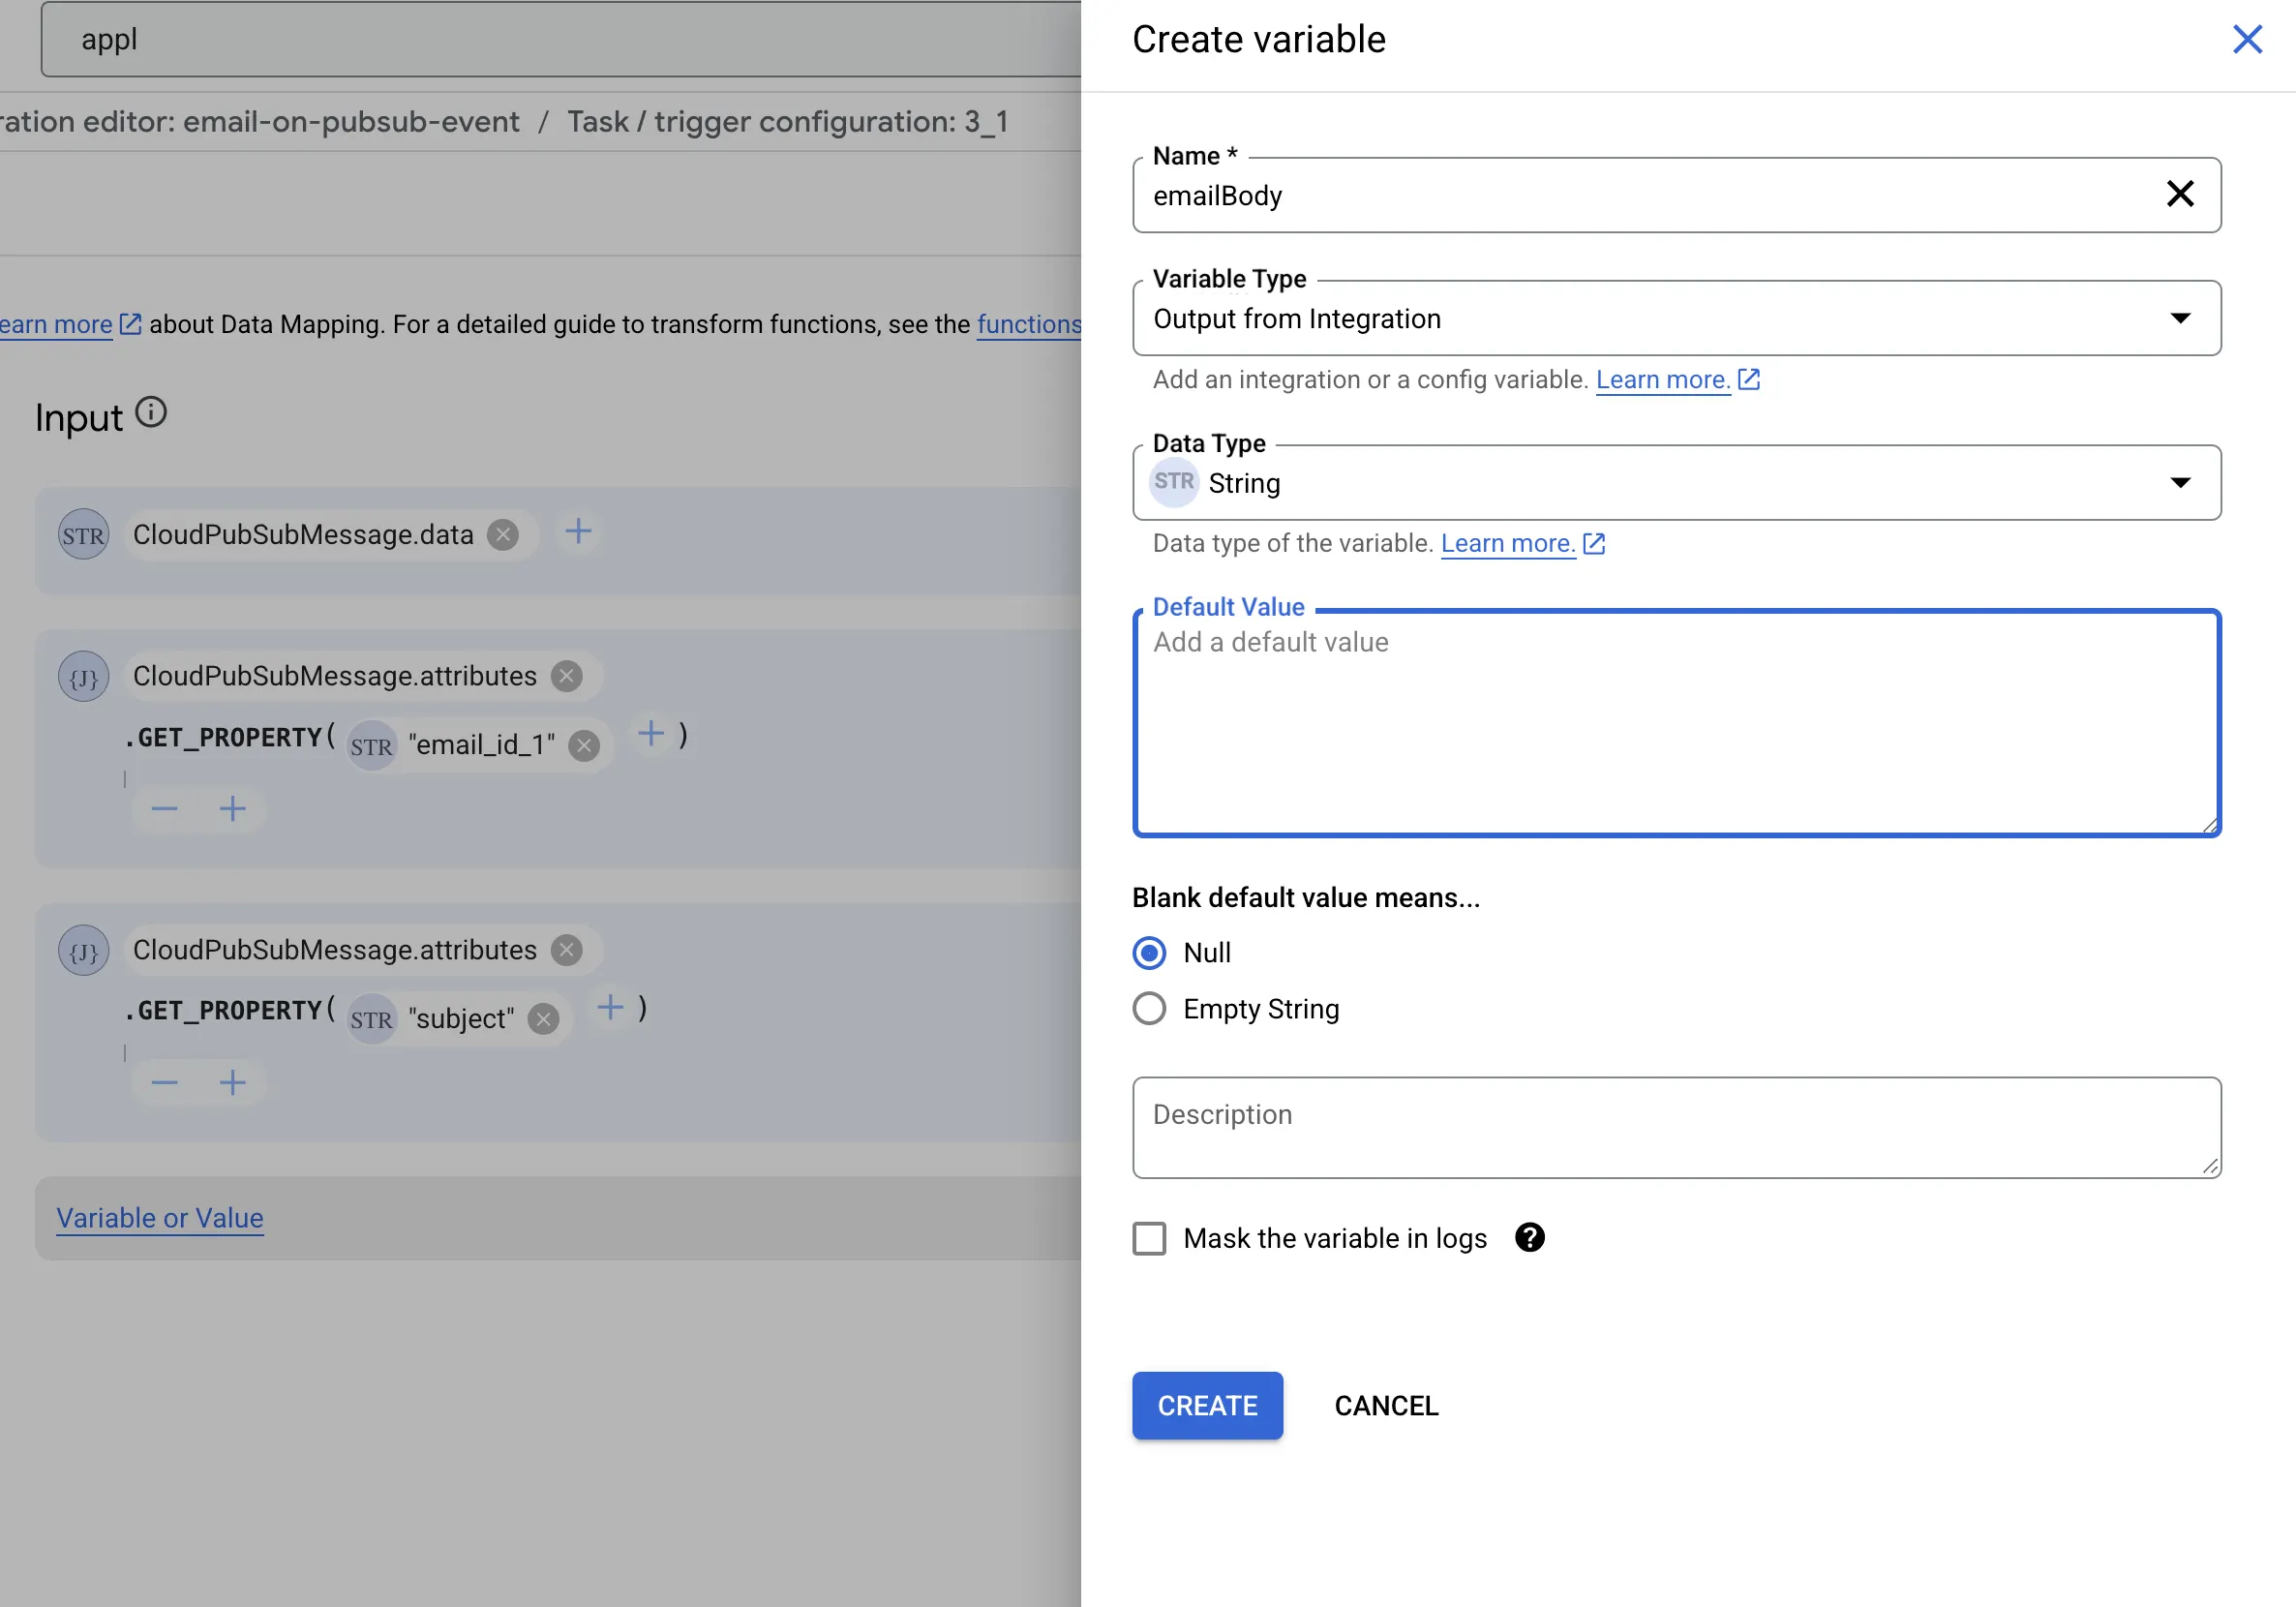Remove CloudPubSubMessage.data input chip
Viewport: 2296px width, 1607px height.
tap(503, 535)
